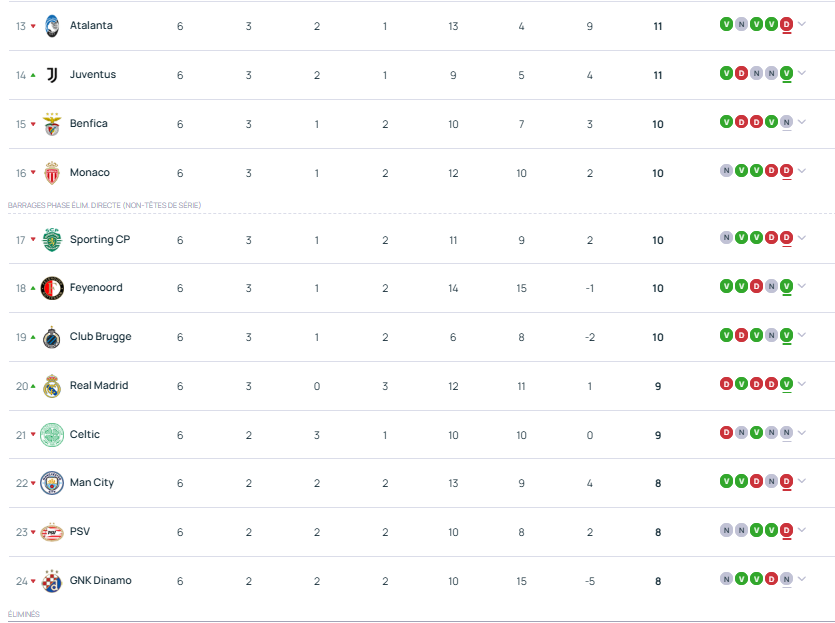Expand the PSV form chevron
The image size is (835, 623).
coord(801,530)
